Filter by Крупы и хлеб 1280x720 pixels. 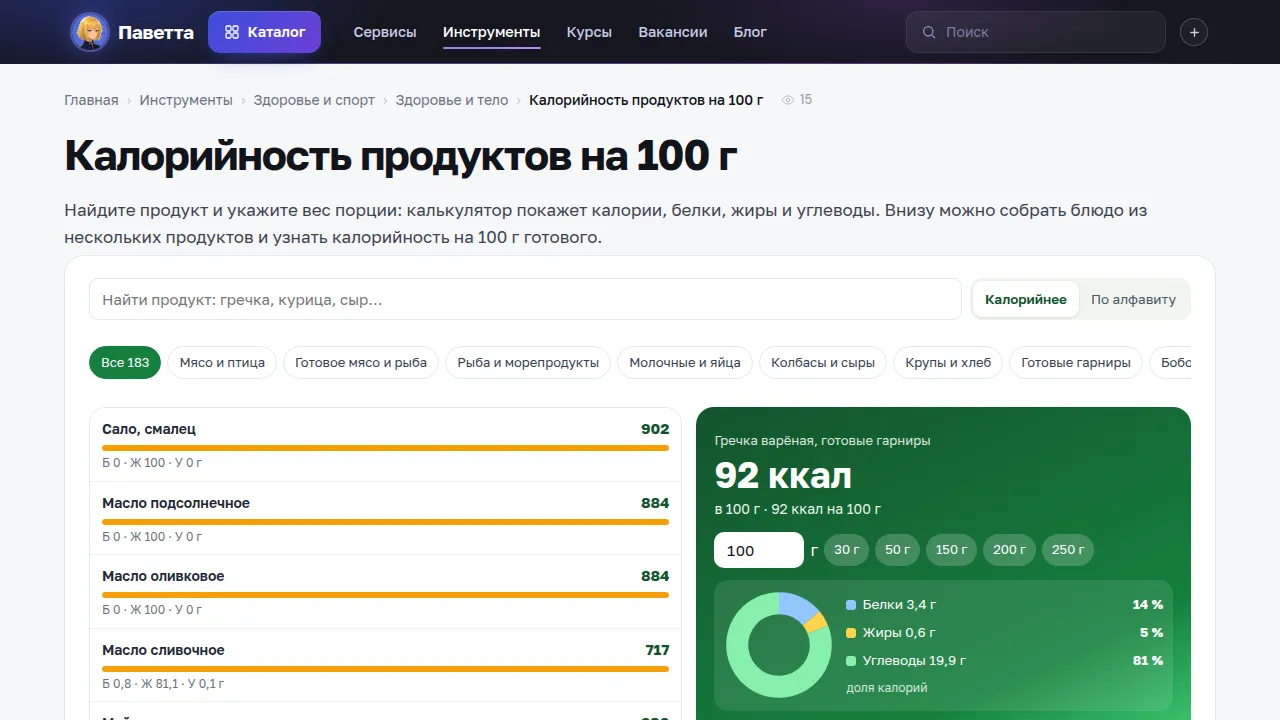(x=948, y=362)
